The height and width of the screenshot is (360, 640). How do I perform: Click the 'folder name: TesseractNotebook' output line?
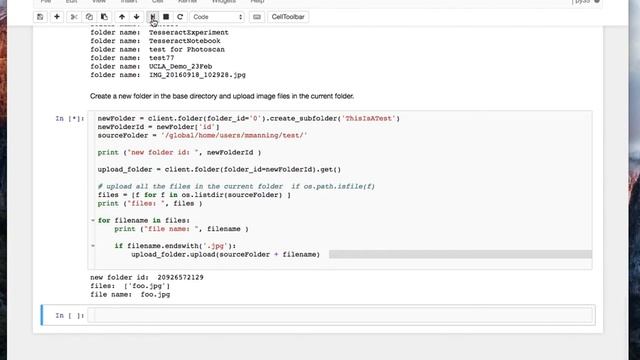[155, 41]
